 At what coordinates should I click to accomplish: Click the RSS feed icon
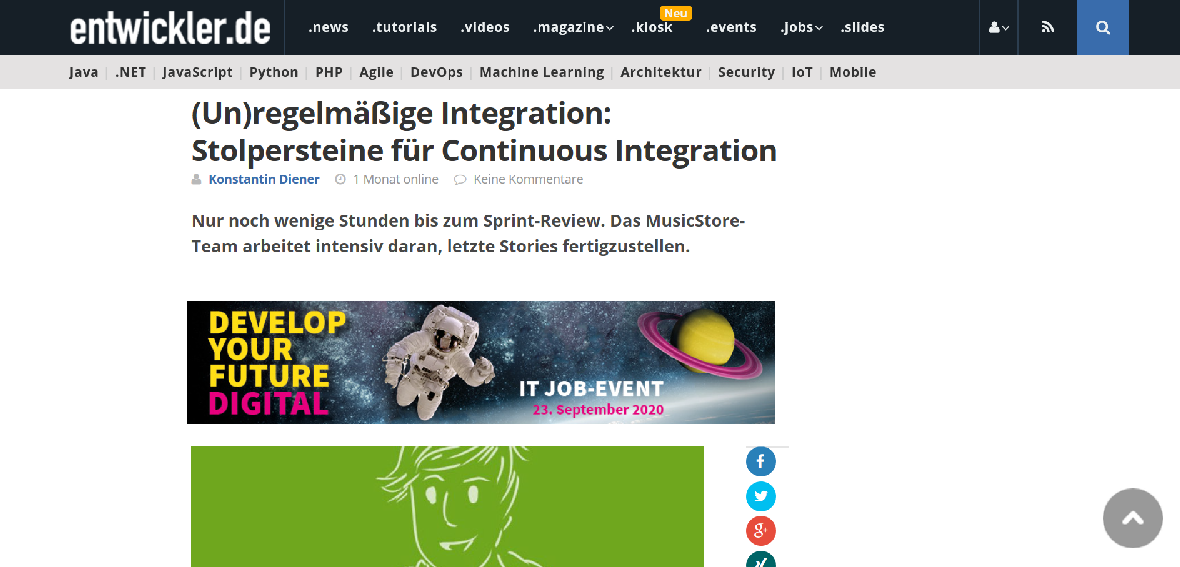1048,28
